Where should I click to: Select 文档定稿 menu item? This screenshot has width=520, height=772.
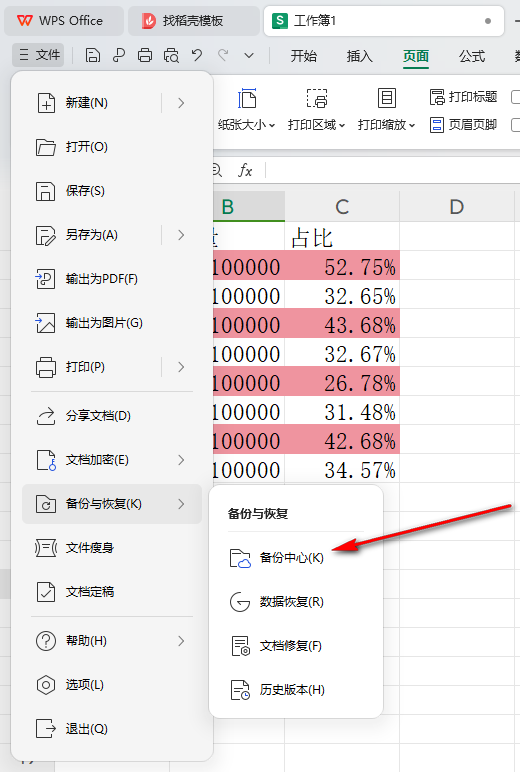[x=112, y=592]
